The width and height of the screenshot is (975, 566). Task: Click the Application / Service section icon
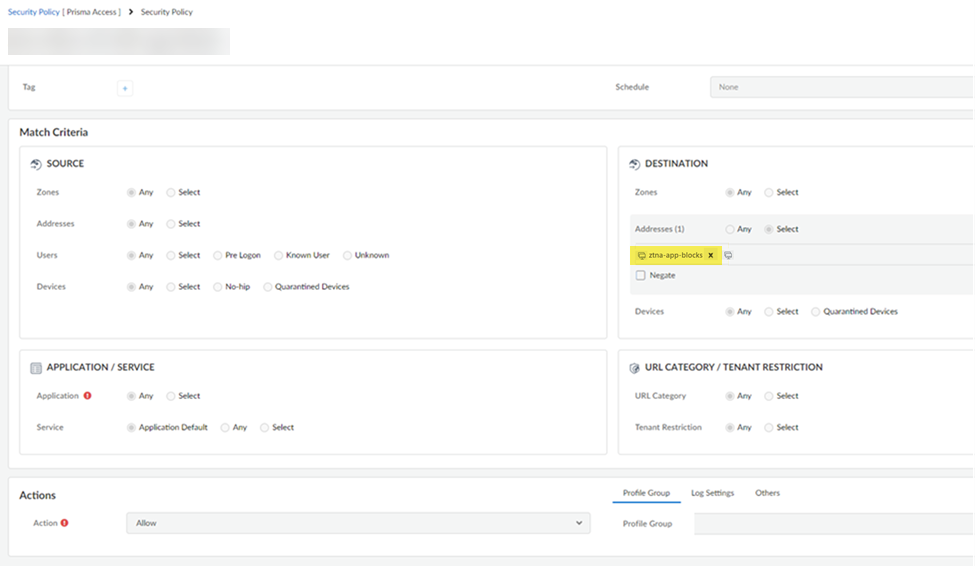36,368
